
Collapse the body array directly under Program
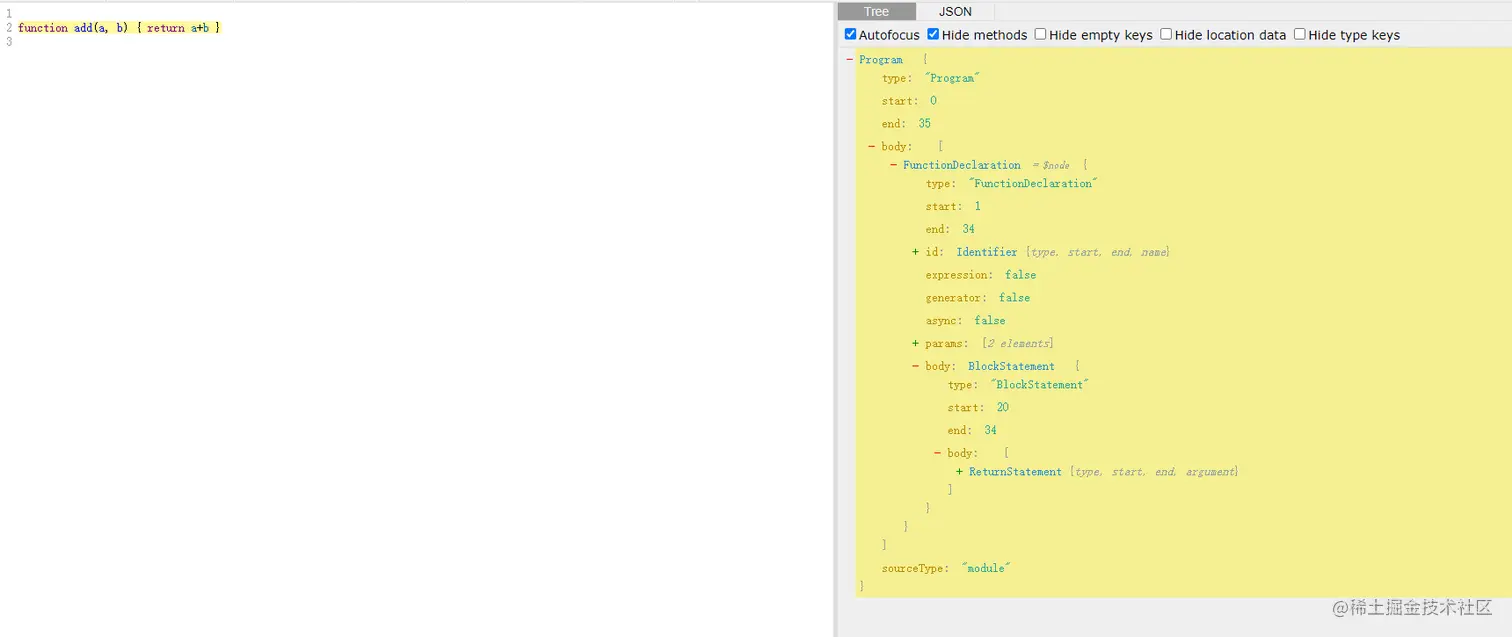pyautogui.click(x=872, y=146)
